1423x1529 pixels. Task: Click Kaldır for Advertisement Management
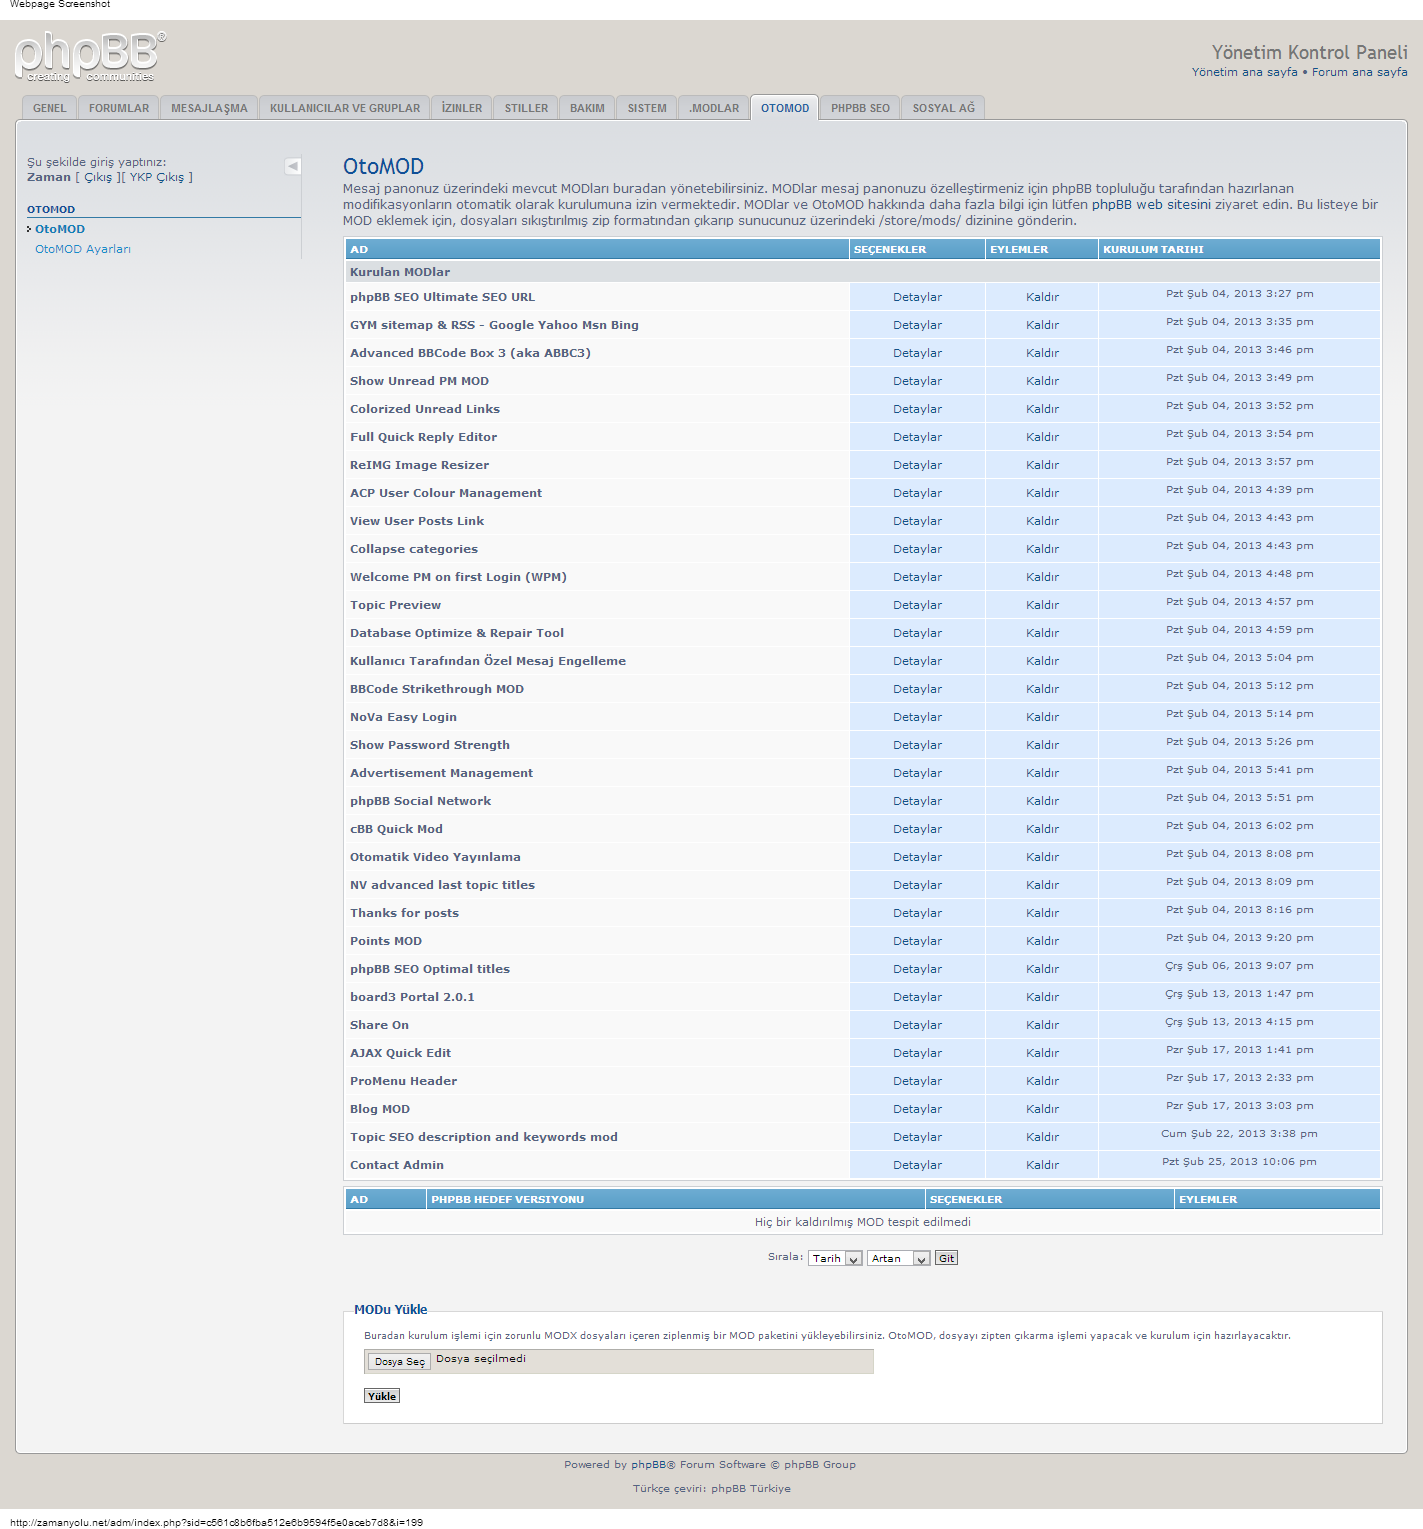coord(1042,773)
